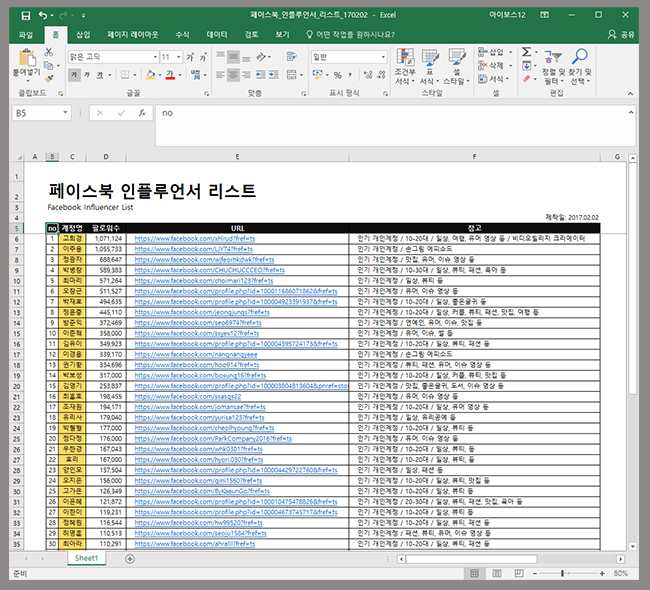Image resolution: width=650 pixels, height=590 pixels.
Task: Click the Save icon in the title bar
Action: (x=26, y=16)
